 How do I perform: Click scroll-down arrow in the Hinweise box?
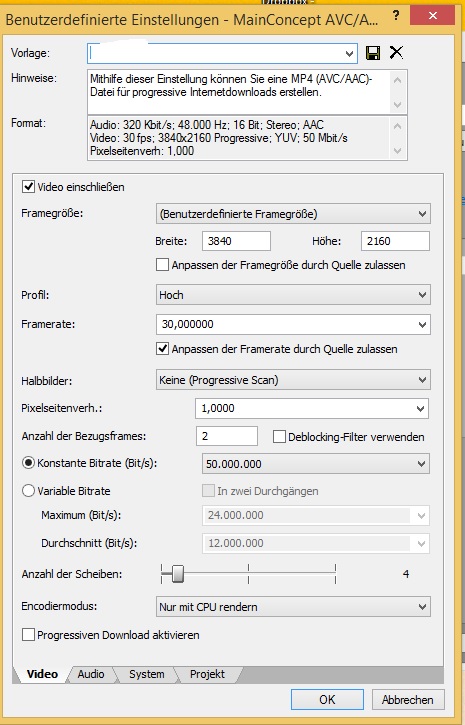(x=398, y=105)
